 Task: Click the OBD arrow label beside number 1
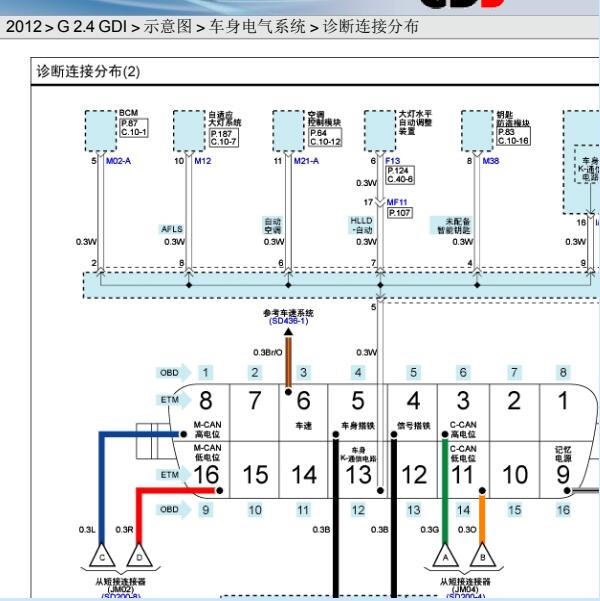[173, 373]
